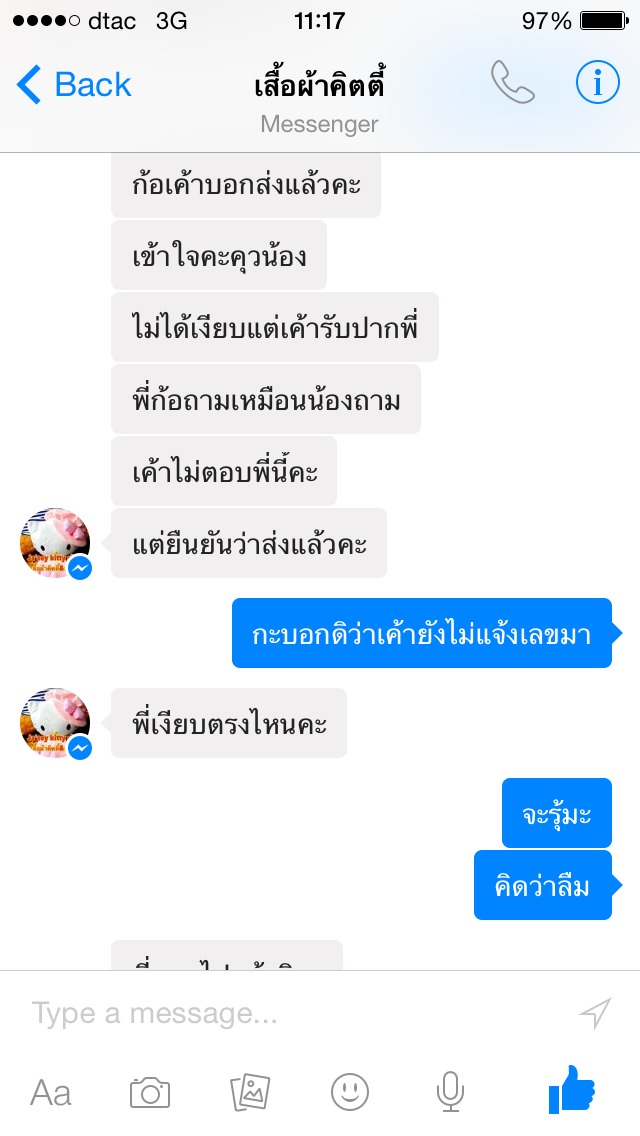640x1136 pixels.
Task: Send a thumbs-up like
Action: point(572,1089)
